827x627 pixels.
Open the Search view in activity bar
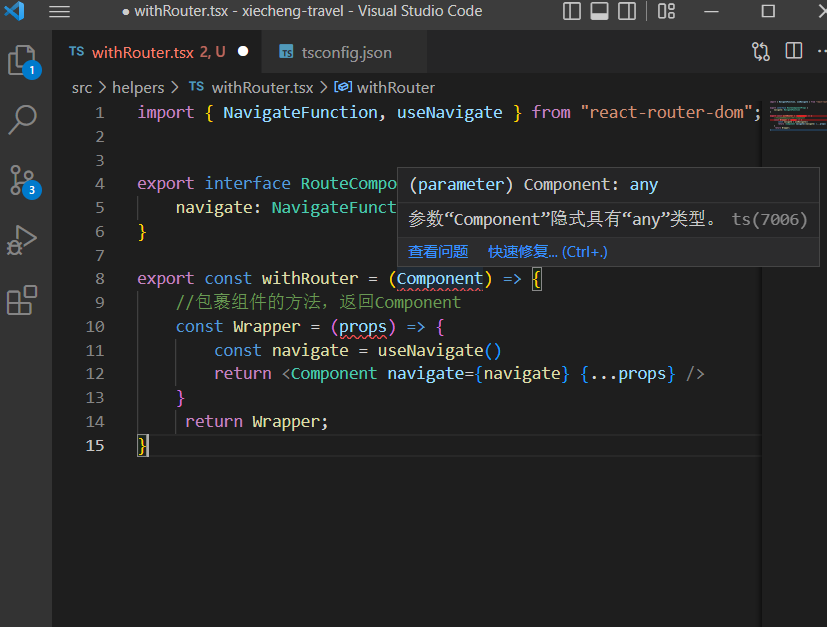tap(24, 120)
